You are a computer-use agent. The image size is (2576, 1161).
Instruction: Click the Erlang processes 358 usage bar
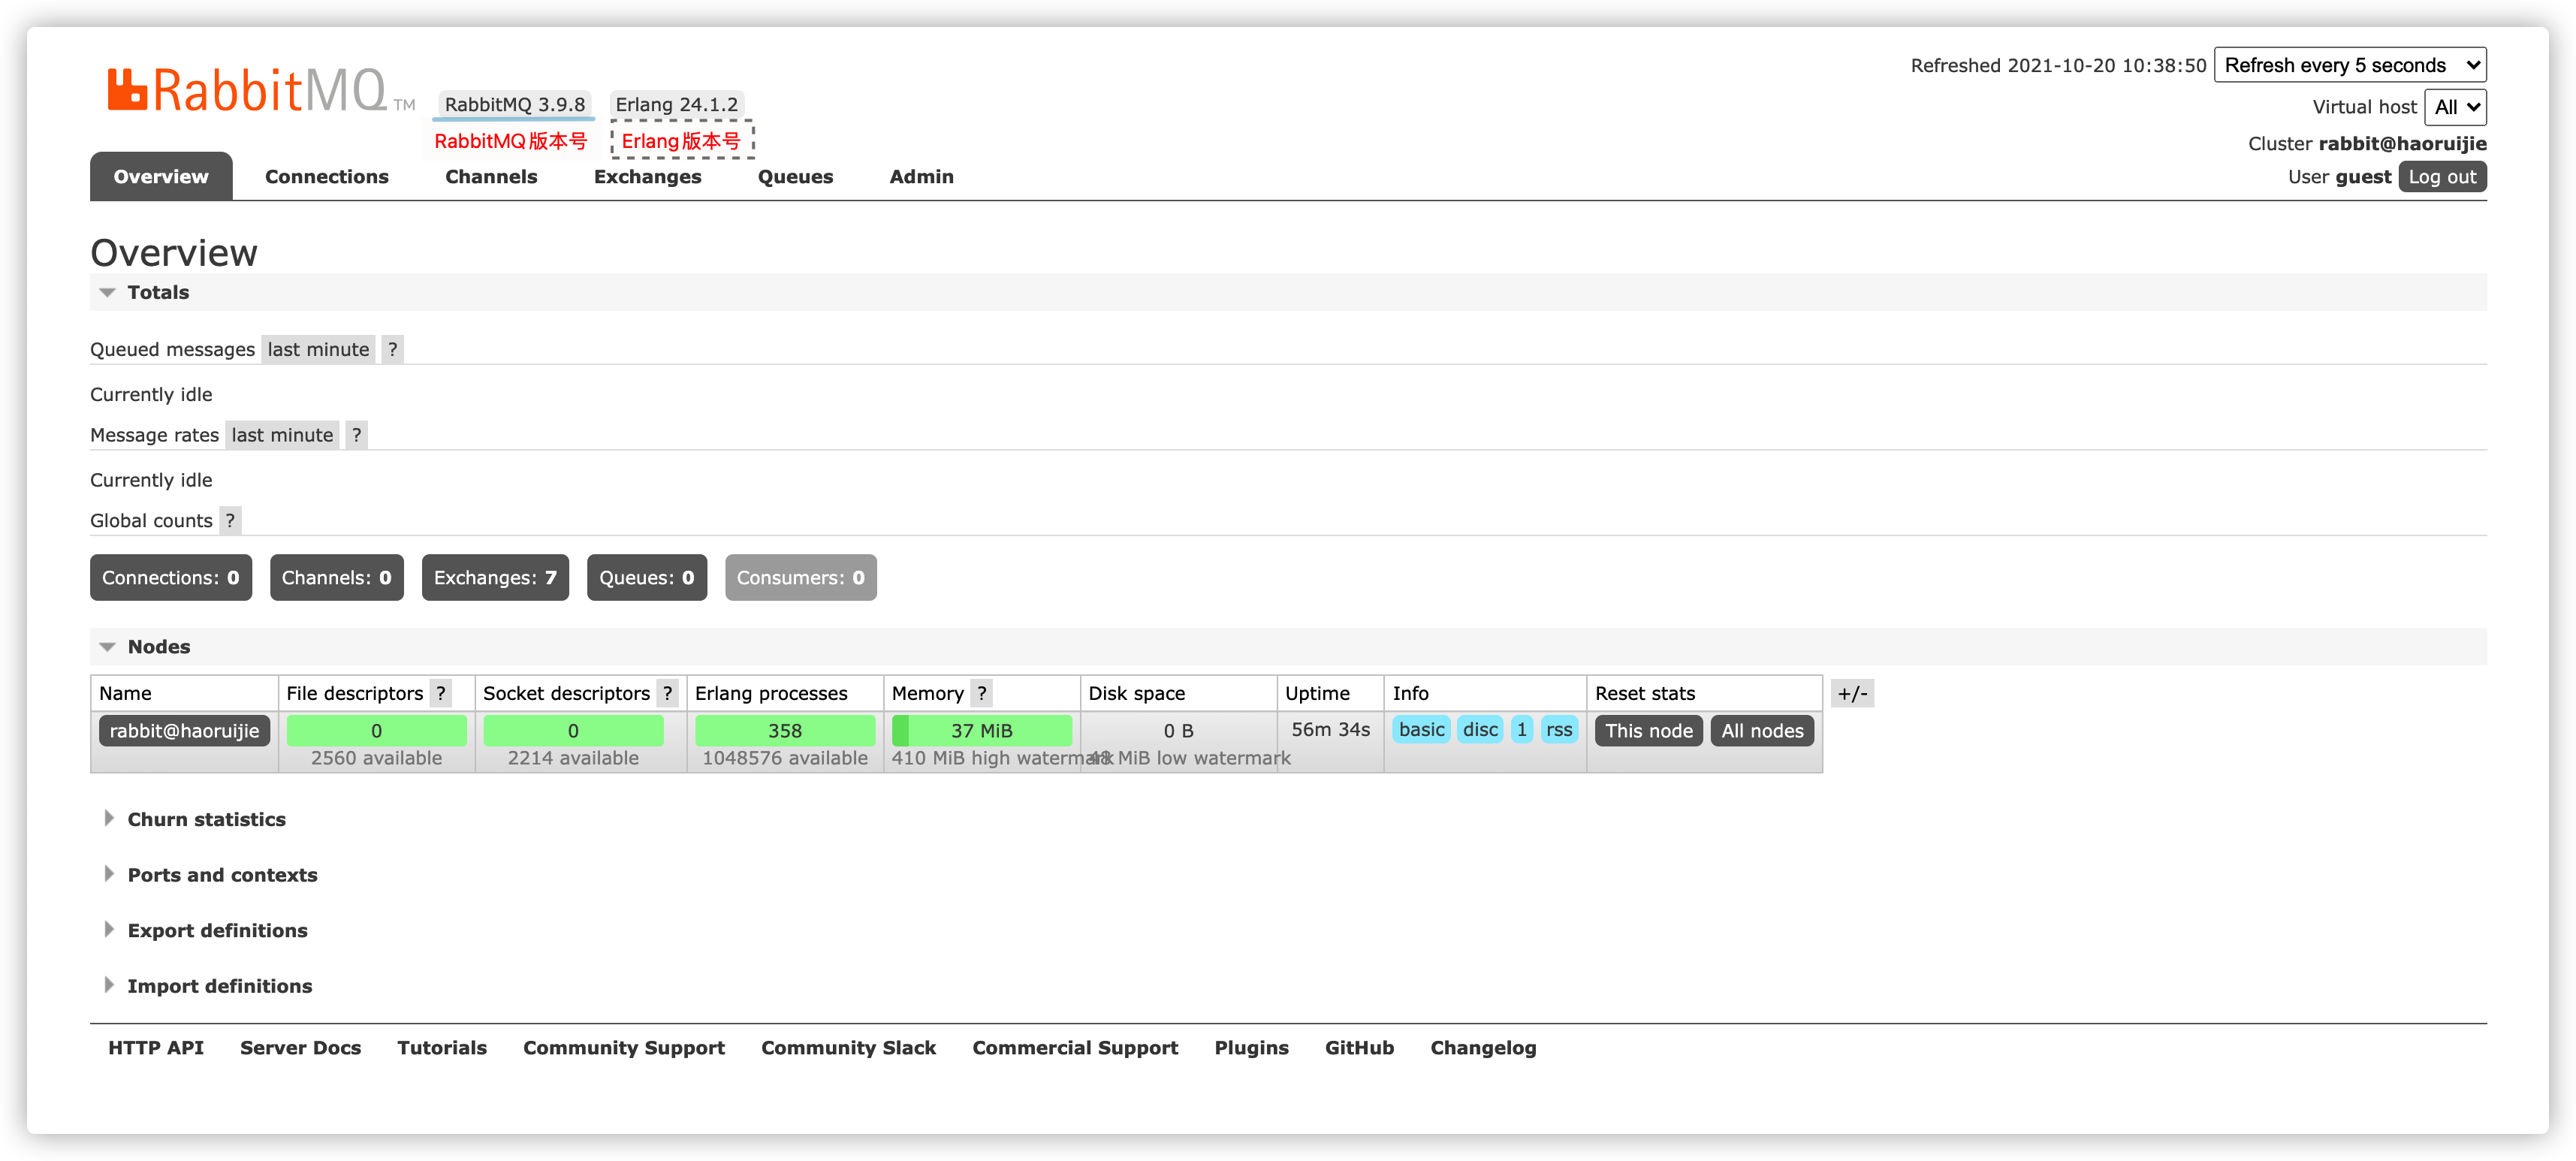[x=785, y=731]
